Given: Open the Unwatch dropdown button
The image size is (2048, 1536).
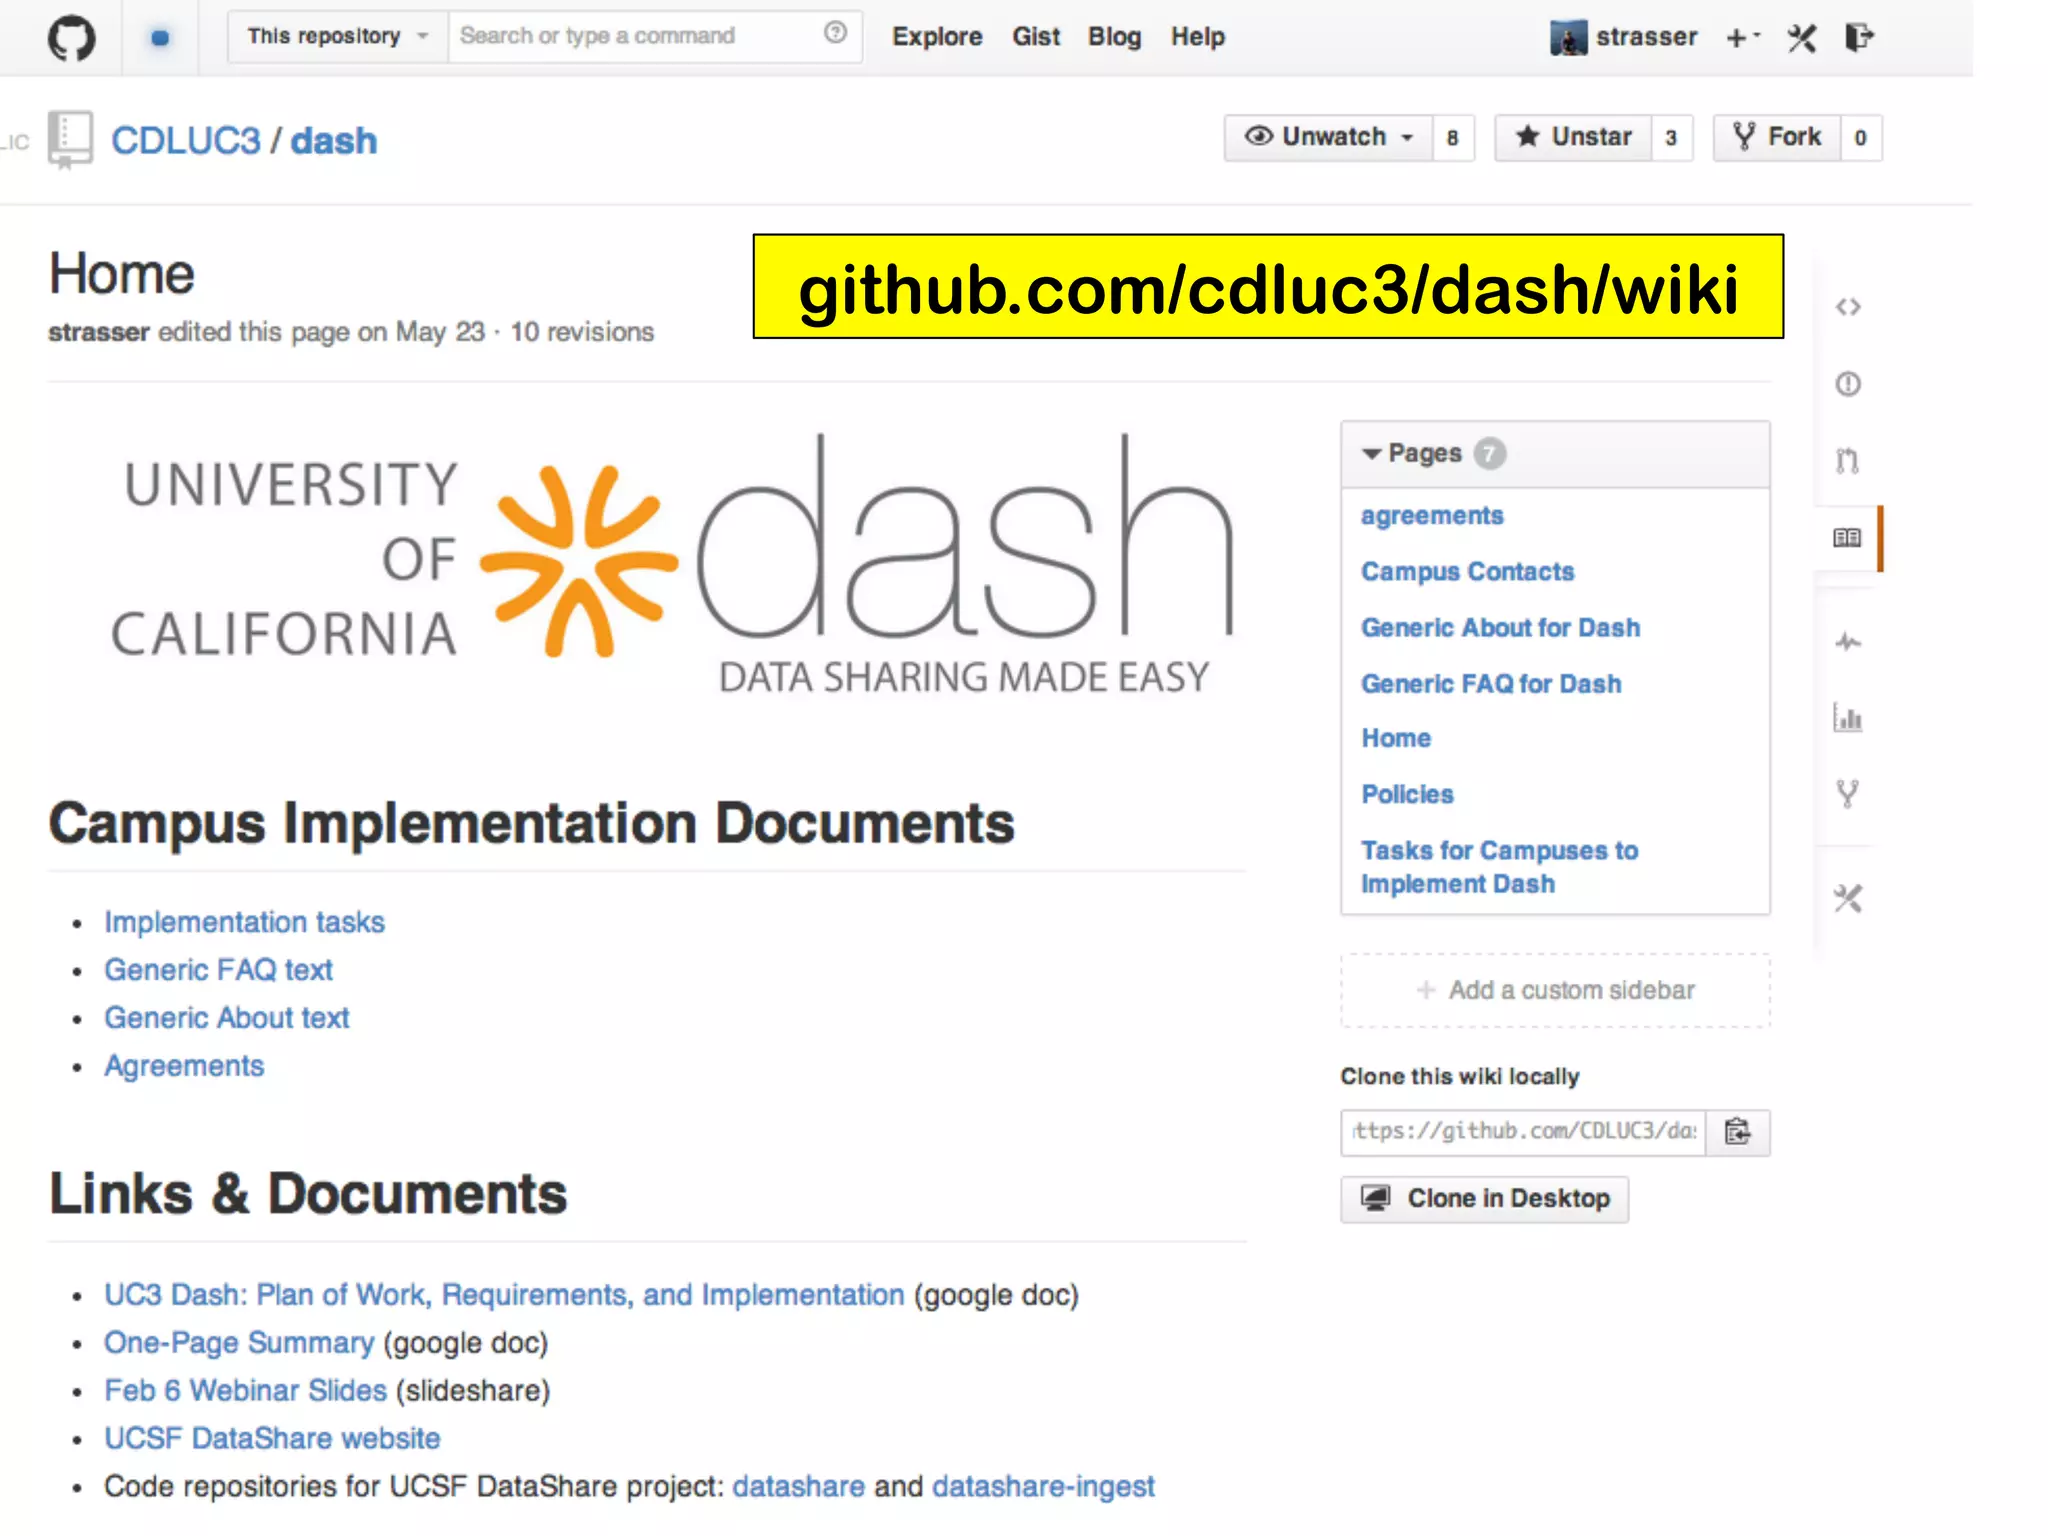Looking at the screenshot, I should click(1328, 137).
